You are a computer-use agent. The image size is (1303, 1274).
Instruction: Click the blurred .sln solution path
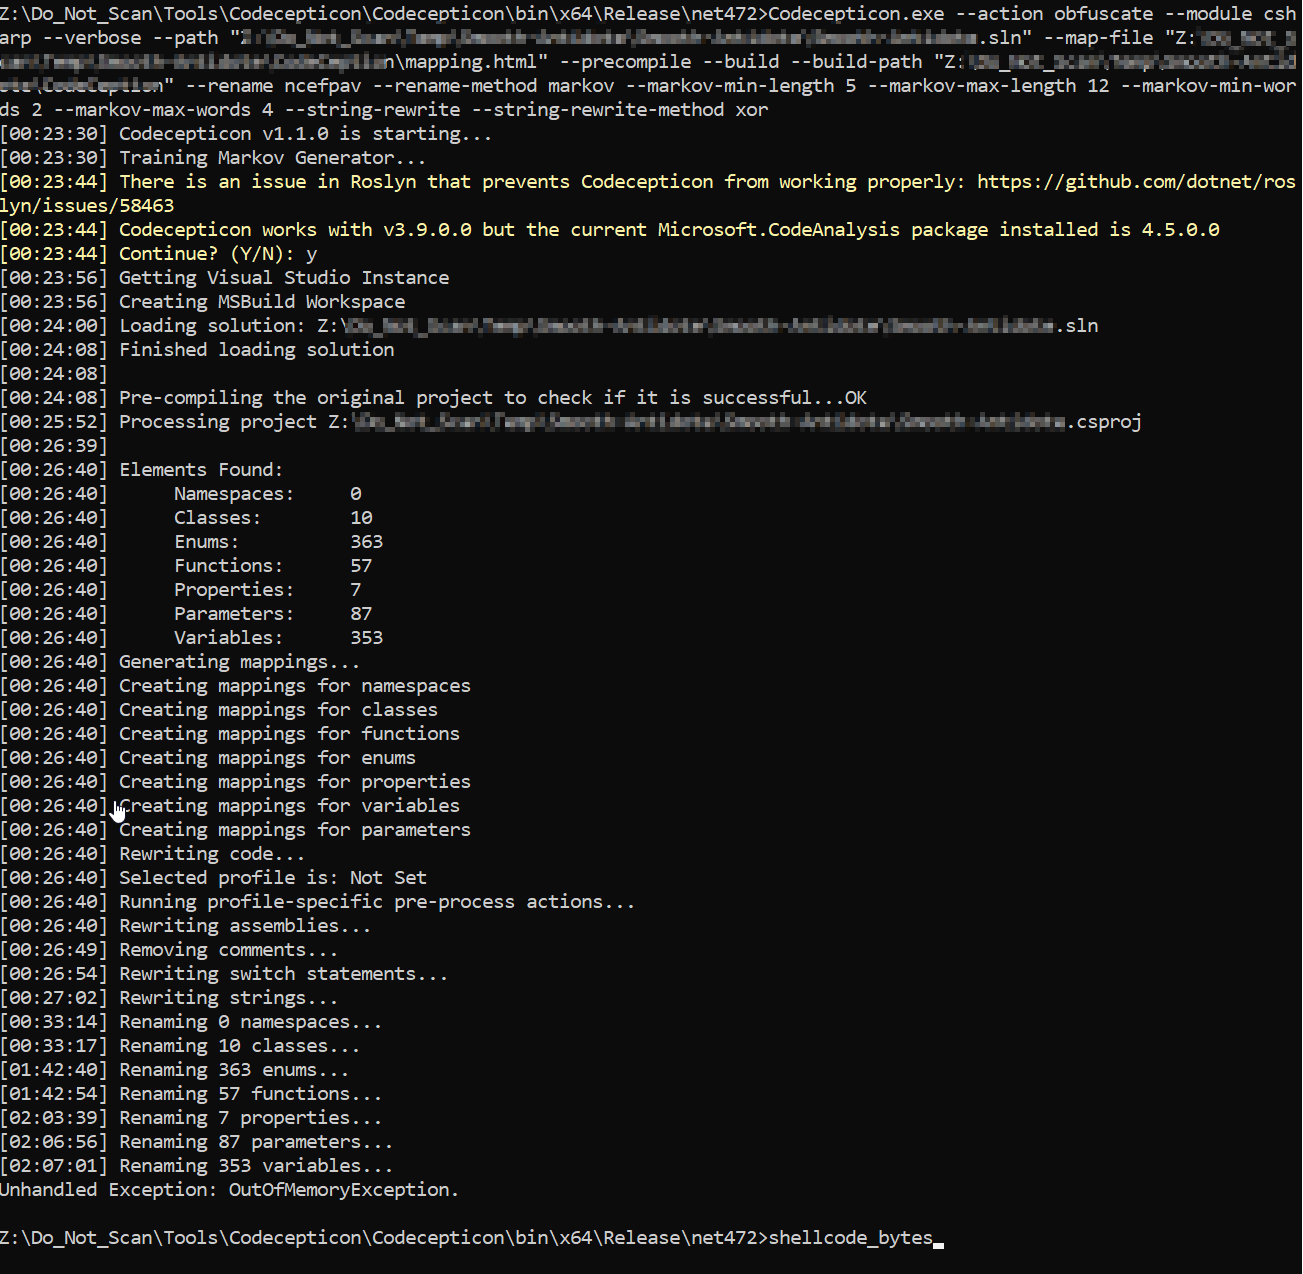point(700,325)
